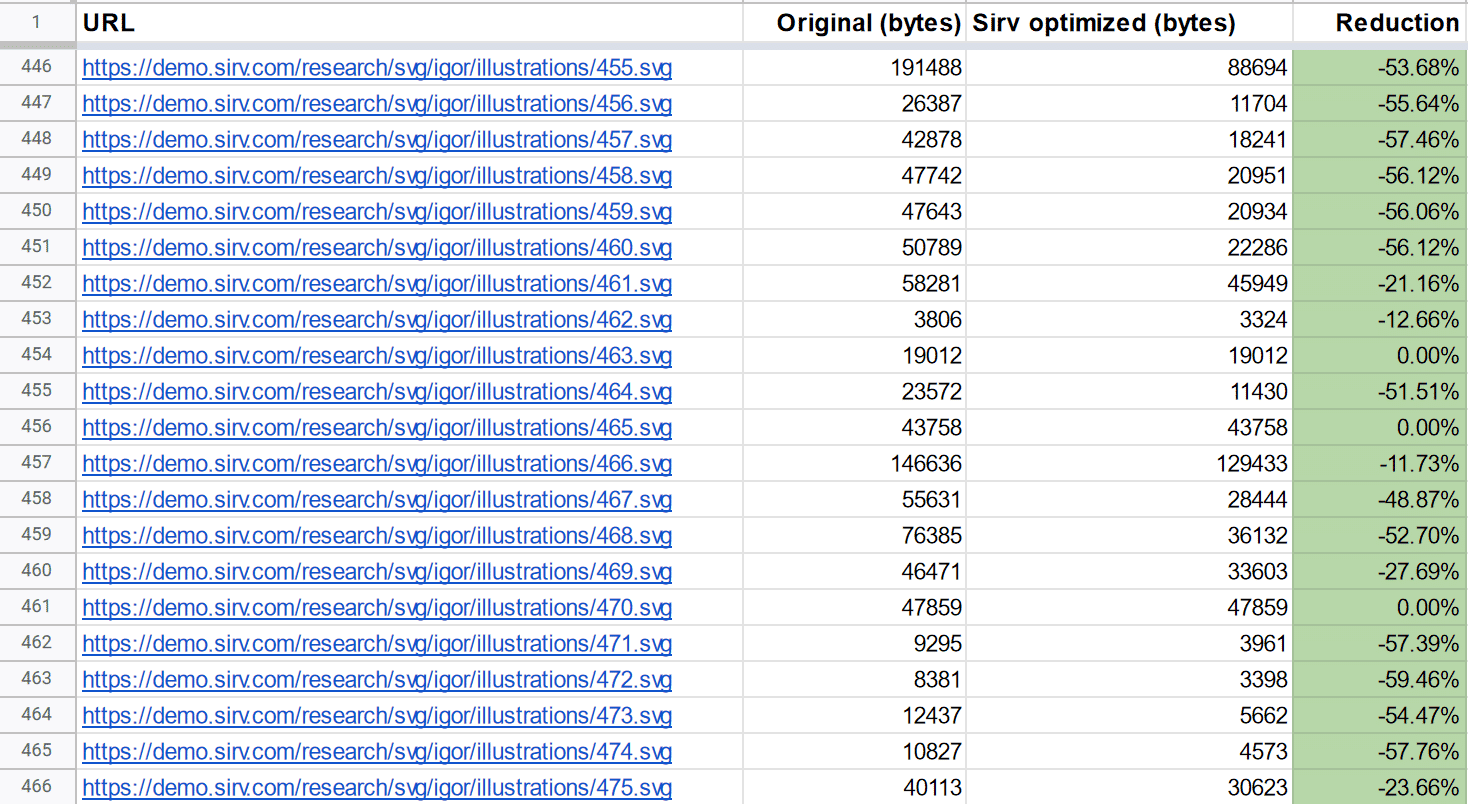The image size is (1468, 804).
Task: Select reduction cell -59.46%
Action: 1380,680
